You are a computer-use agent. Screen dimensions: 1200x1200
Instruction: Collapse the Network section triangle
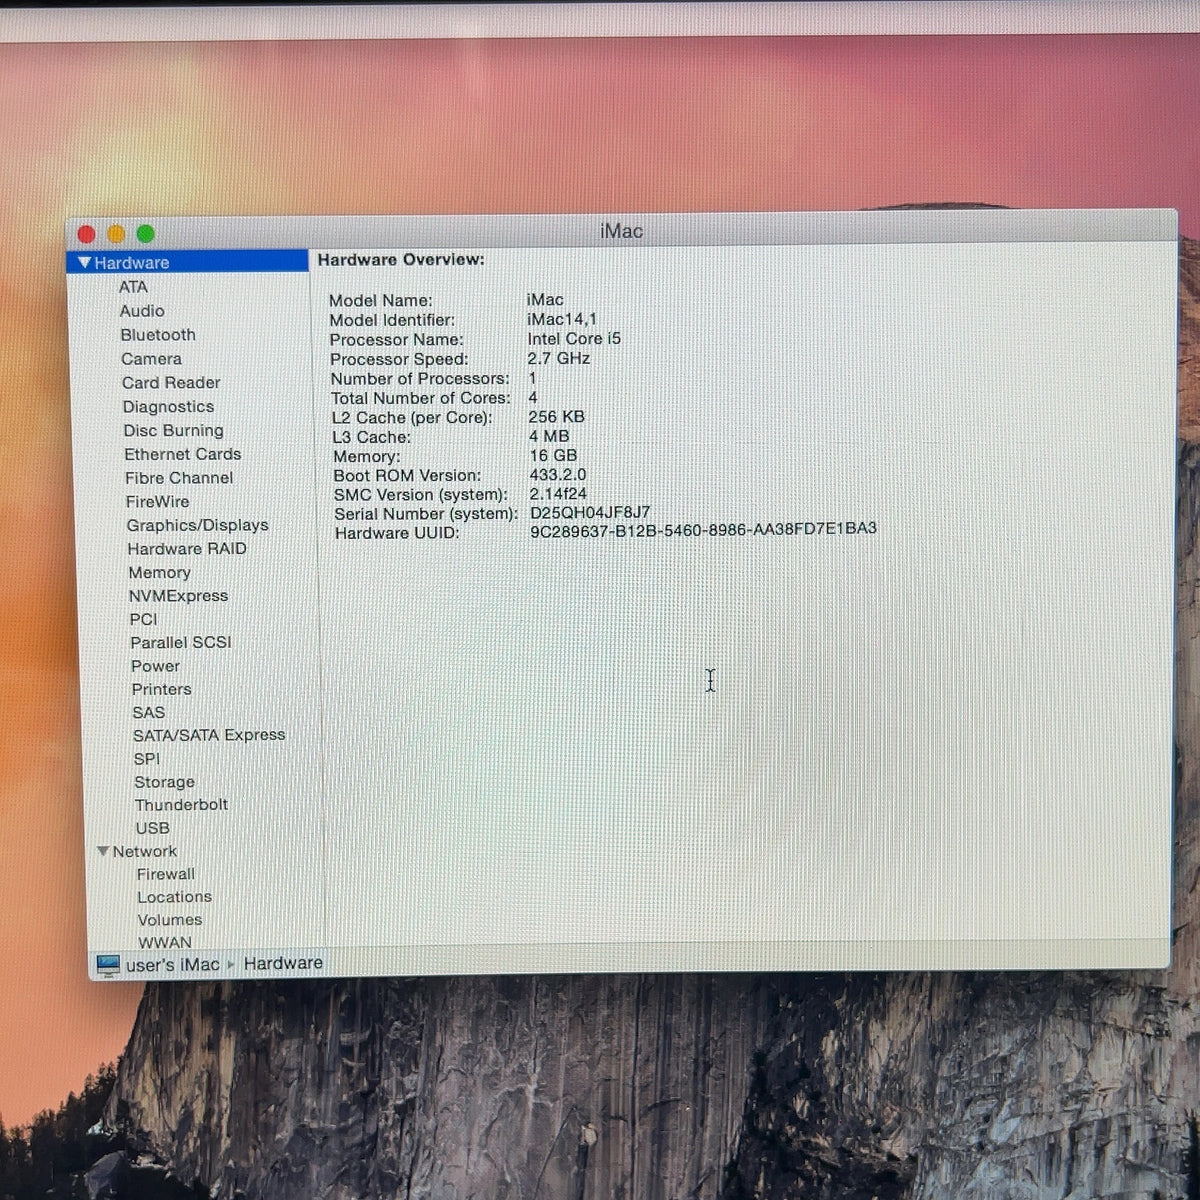tap(103, 851)
